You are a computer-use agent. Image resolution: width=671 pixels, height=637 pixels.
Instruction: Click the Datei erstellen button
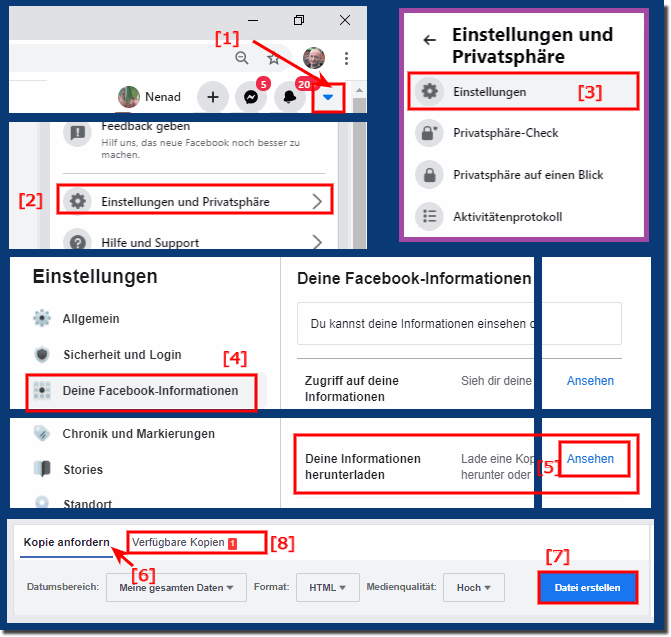[x=587, y=587]
